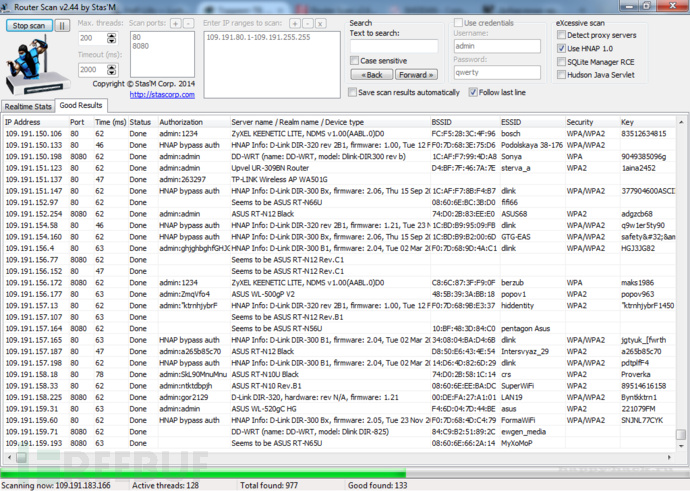This screenshot has height=491, width=690.
Task: Select the Good Results tab
Action: click(81, 105)
